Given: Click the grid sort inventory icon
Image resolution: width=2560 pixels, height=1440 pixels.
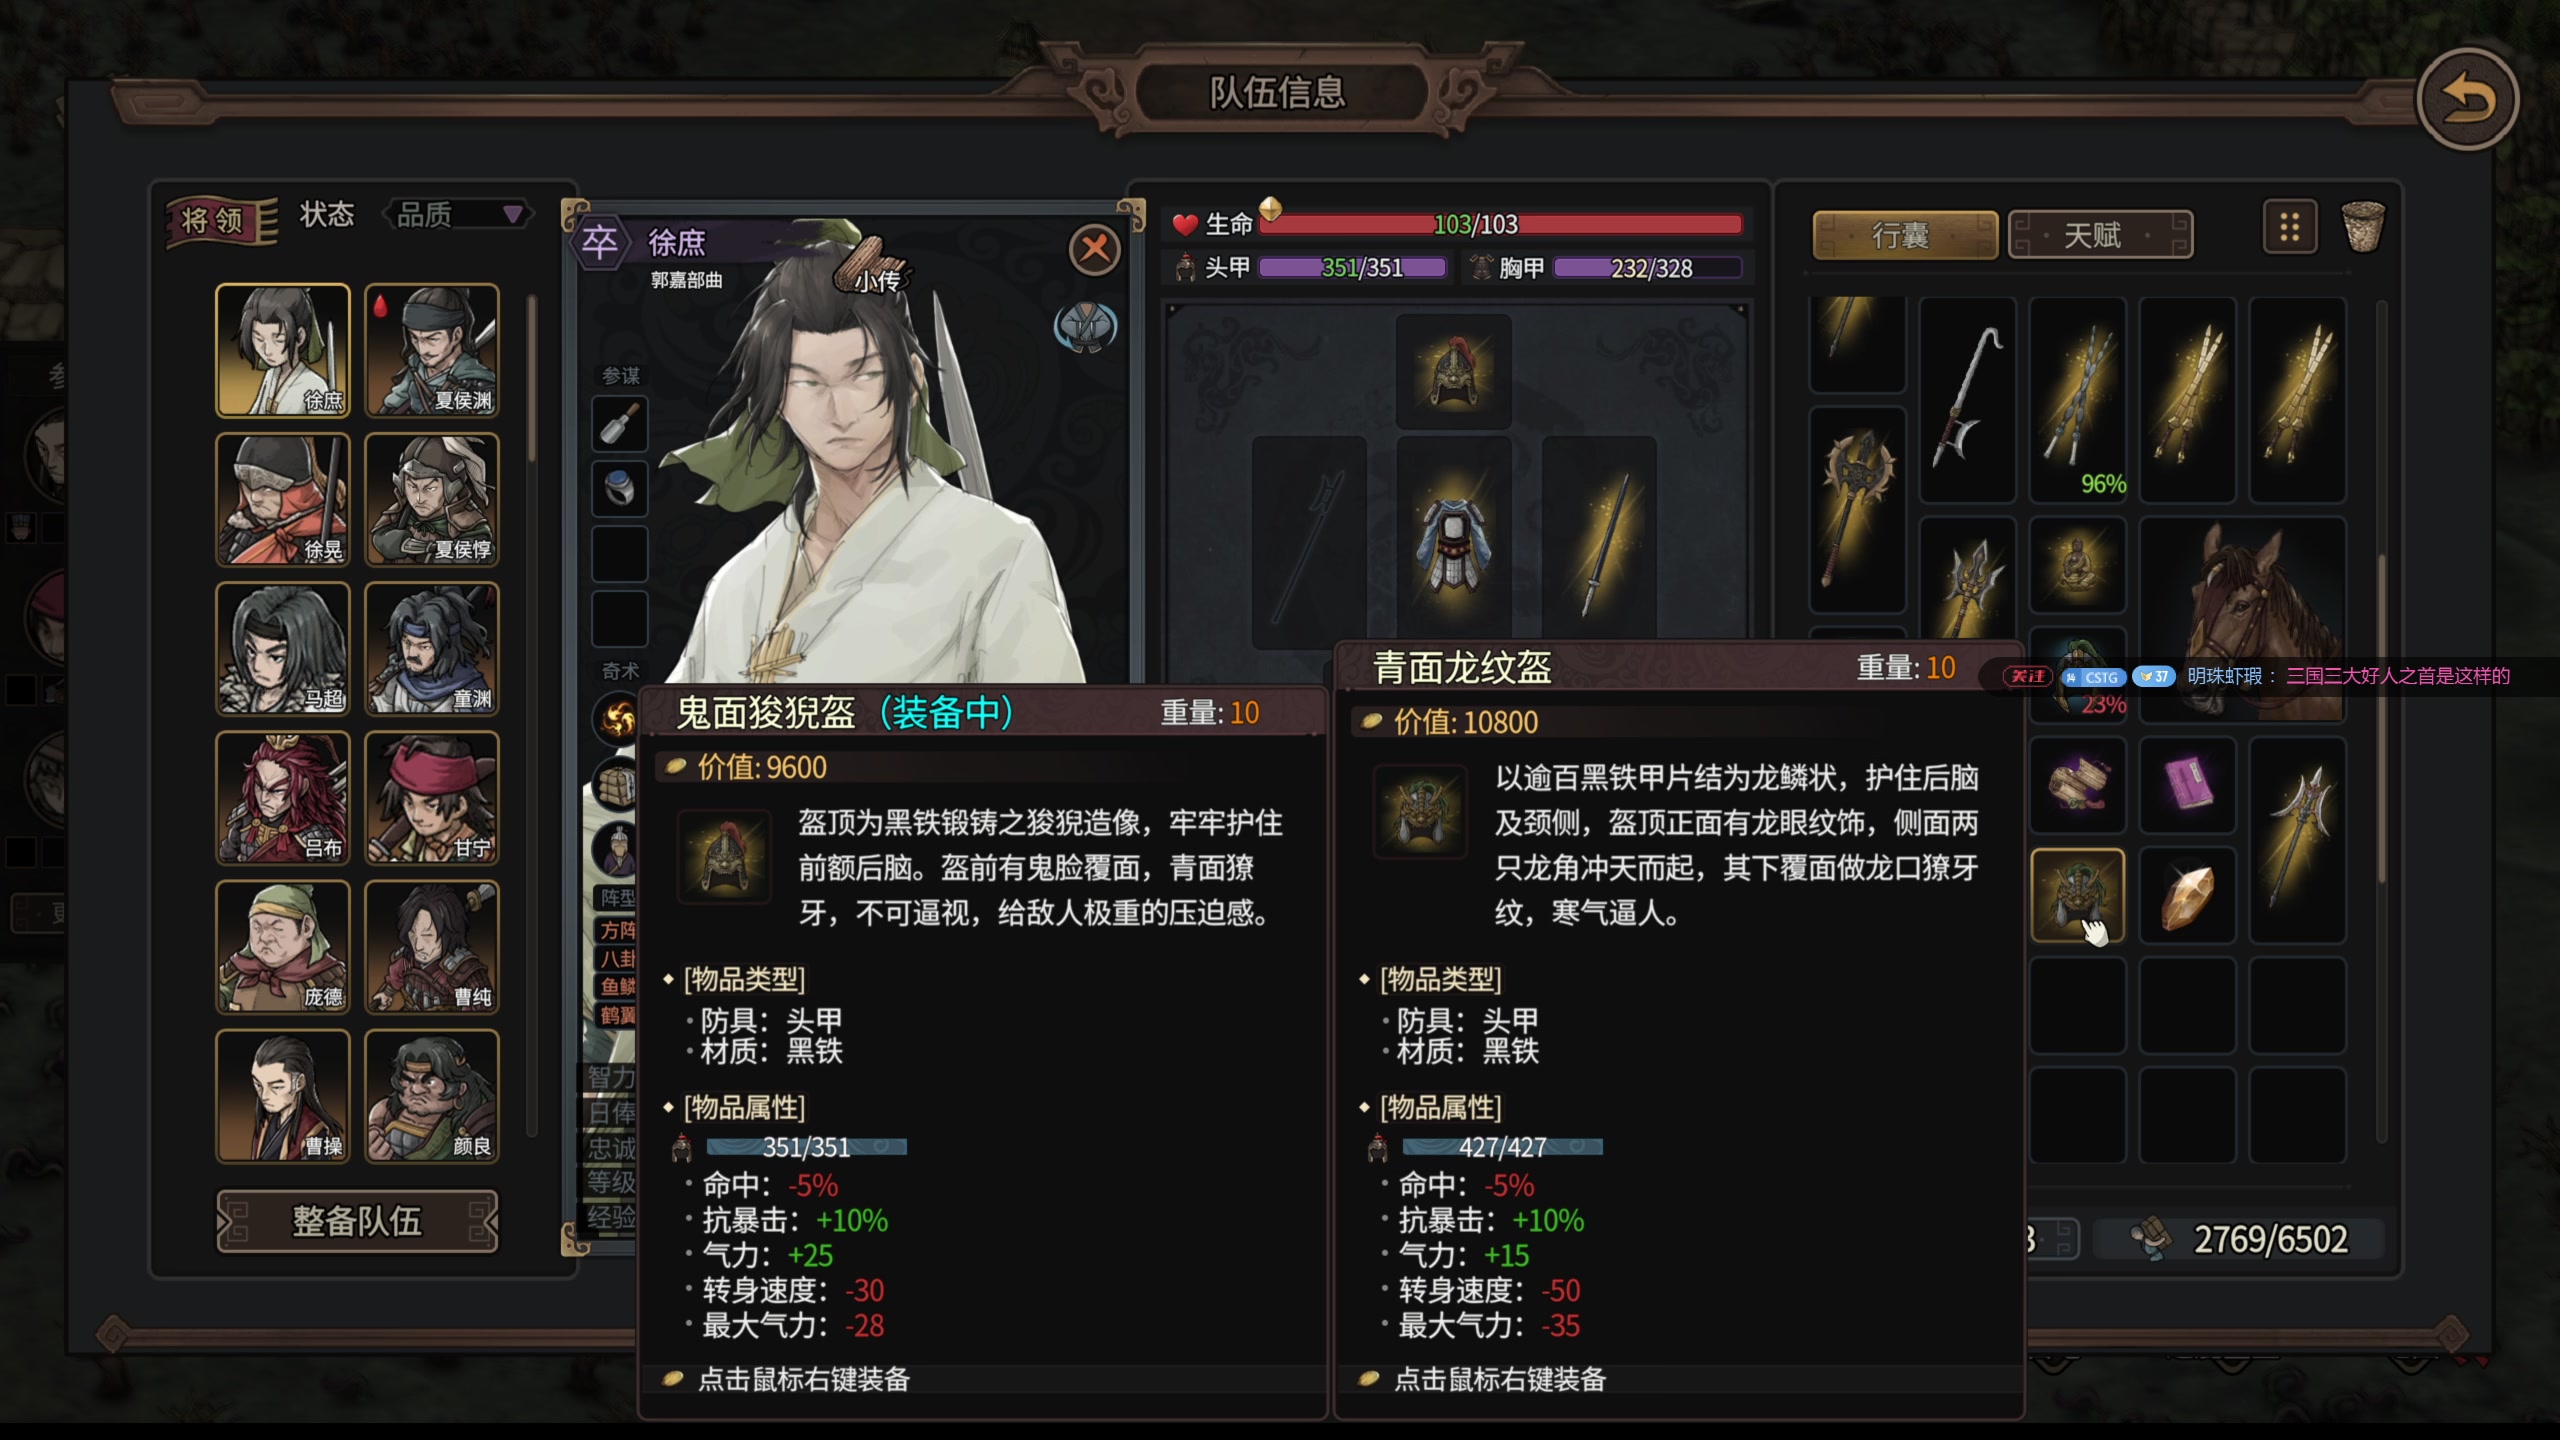Looking at the screenshot, I should tap(2289, 228).
